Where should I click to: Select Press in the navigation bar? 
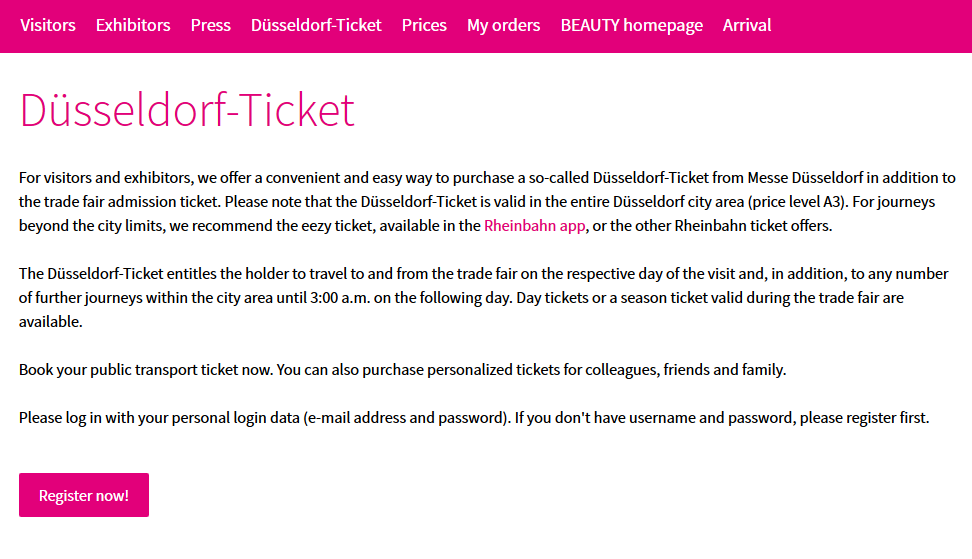(211, 25)
